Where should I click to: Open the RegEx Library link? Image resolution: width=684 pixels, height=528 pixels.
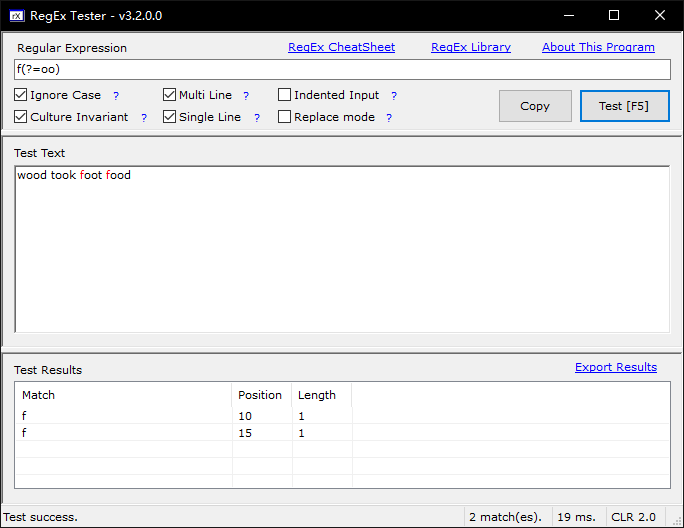pos(470,47)
